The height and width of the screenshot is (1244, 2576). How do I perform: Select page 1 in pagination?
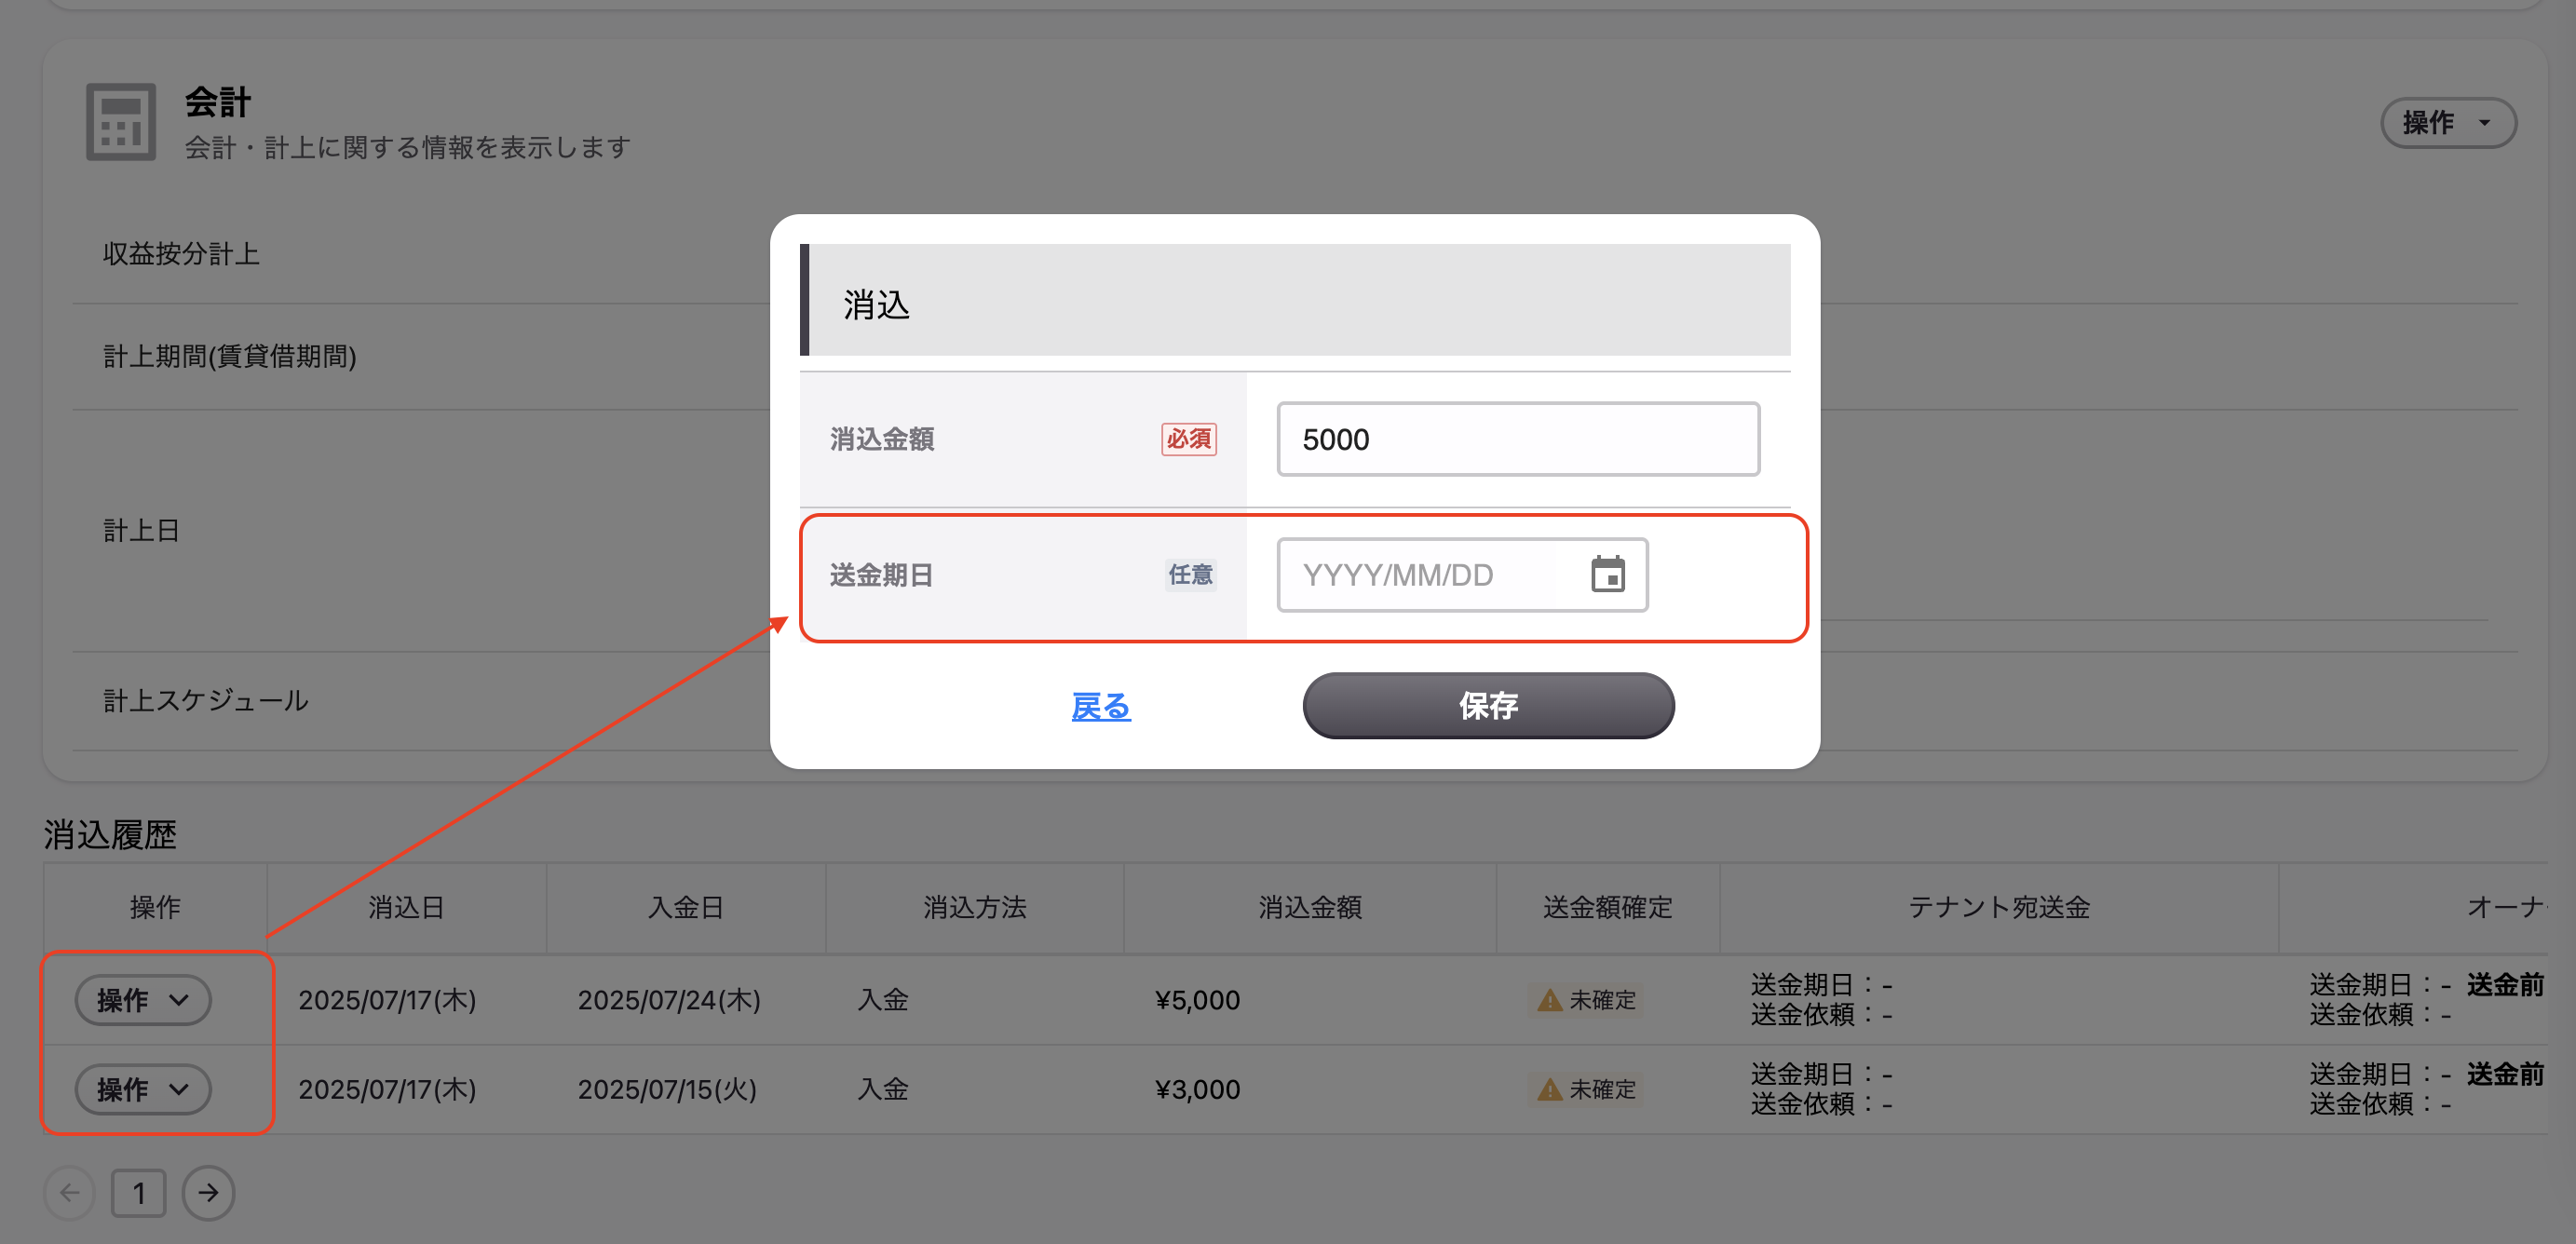click(138, 1192)
